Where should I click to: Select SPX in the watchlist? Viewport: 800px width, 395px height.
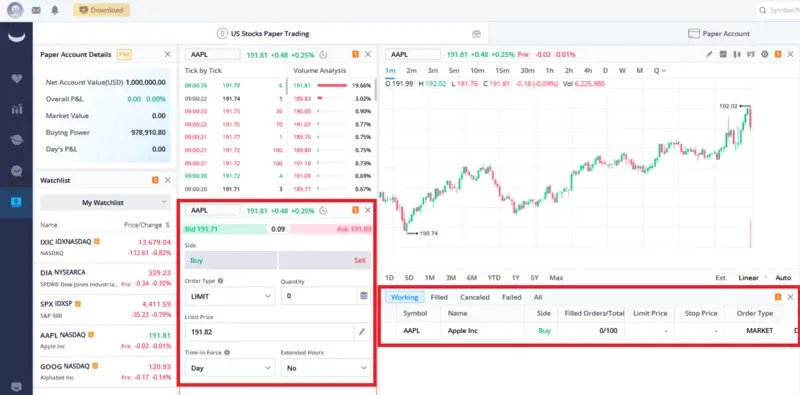click(x=105, y=310)
